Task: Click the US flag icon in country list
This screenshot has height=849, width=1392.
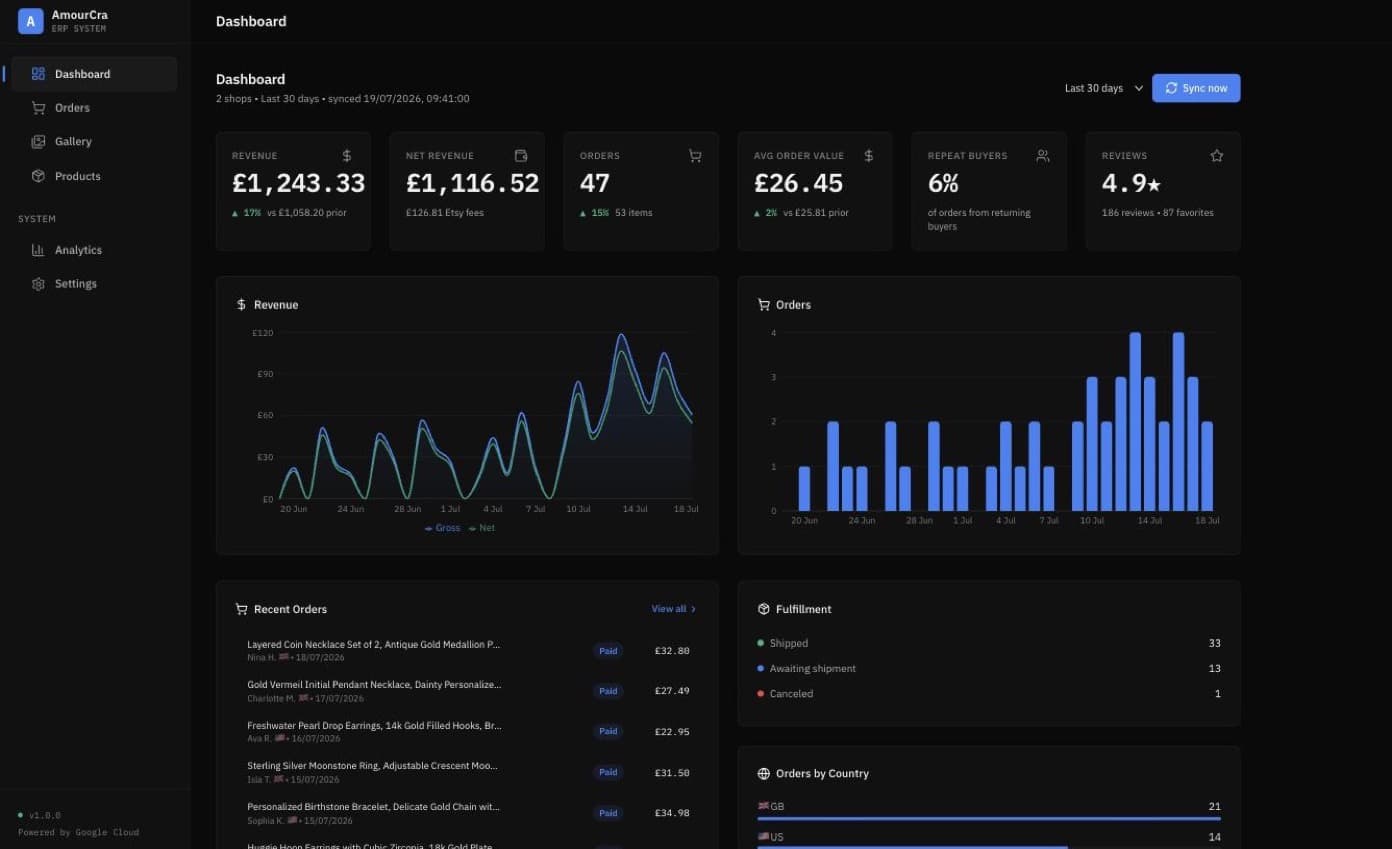Action: 764,837
